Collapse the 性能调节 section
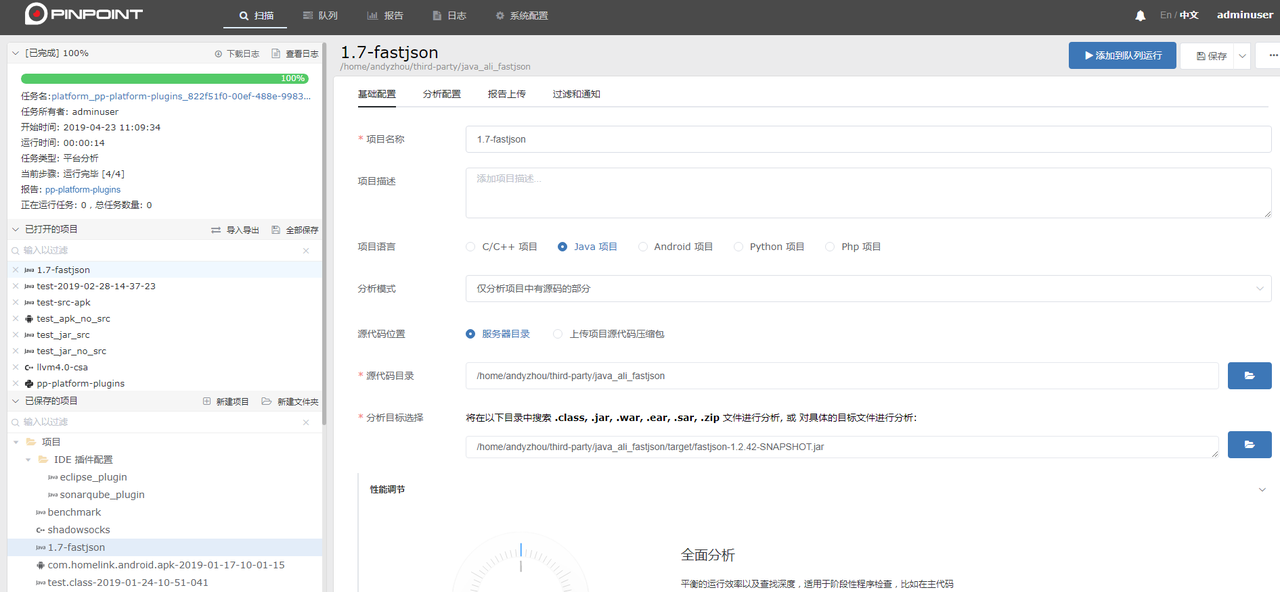Screen dimensions: 1280x592 (1261, 490)
